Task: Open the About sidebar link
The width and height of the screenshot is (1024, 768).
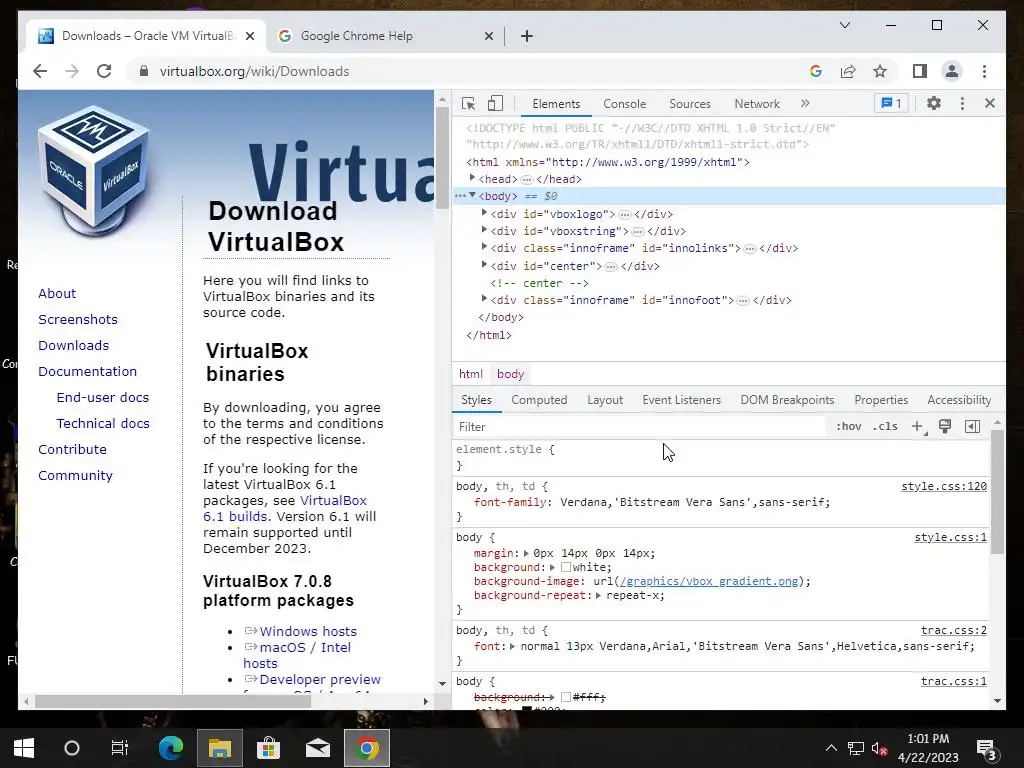Action: click(x=57, y=293)
